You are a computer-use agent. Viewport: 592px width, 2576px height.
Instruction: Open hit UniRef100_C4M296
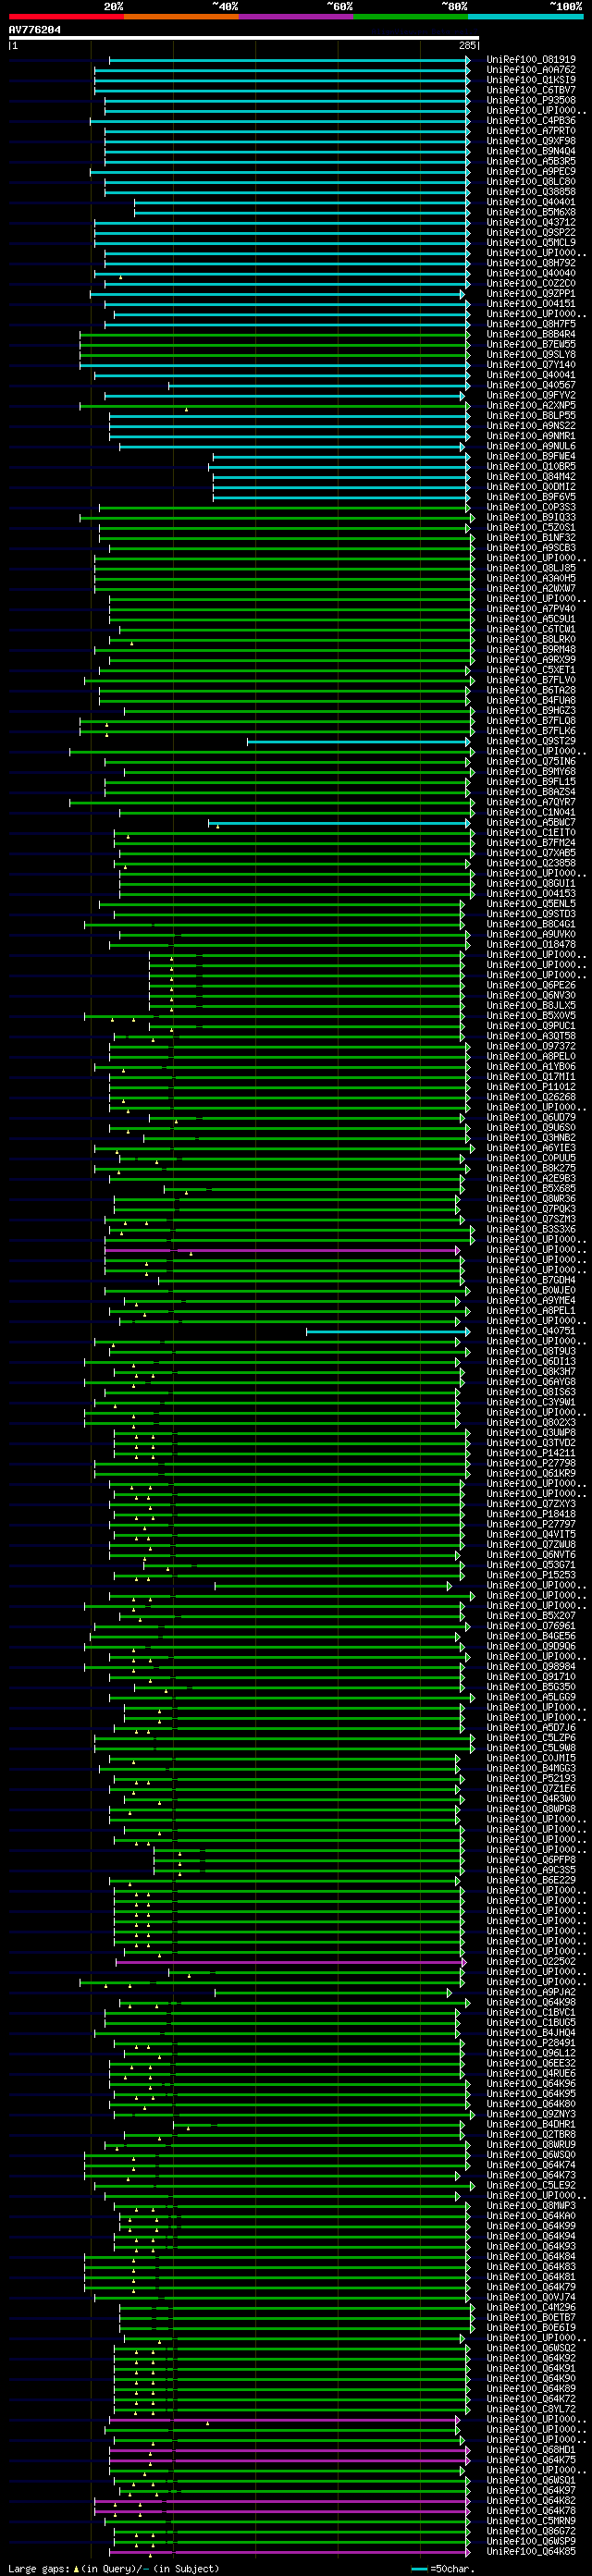coord(531,2307)
